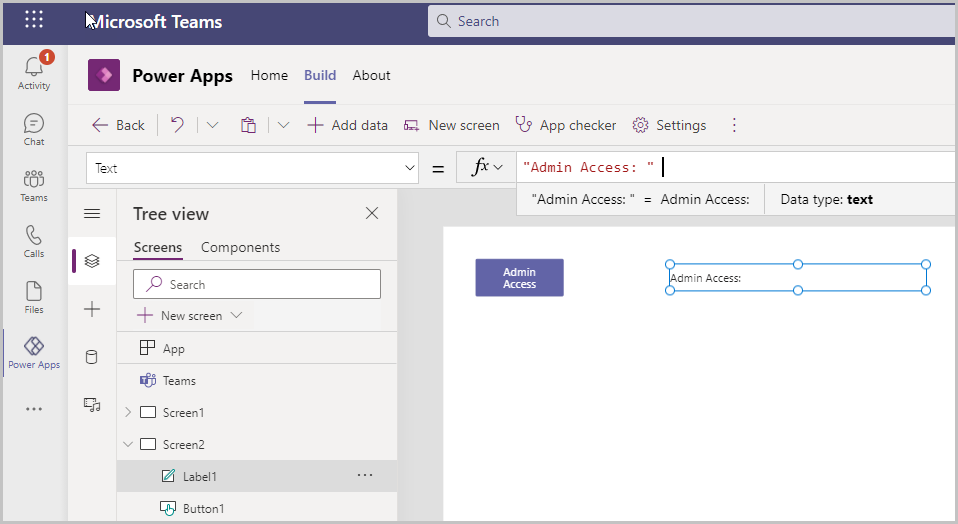
Task: Open Chat in the Teams sidebar
Action: click(34, 129)
